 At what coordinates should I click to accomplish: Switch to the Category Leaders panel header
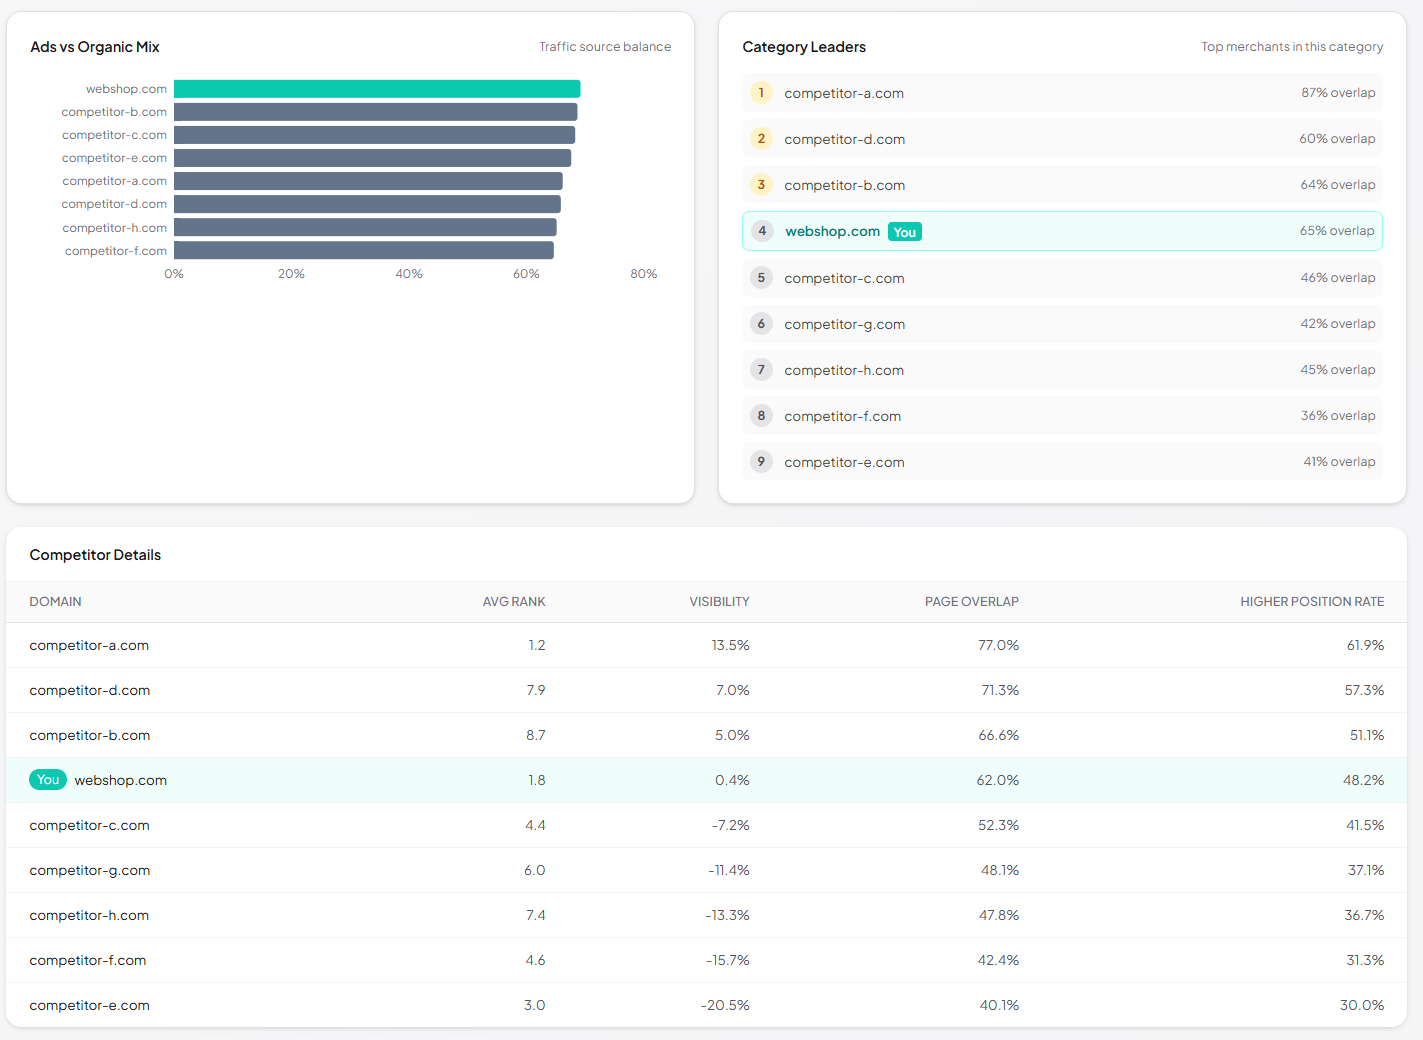804,46
